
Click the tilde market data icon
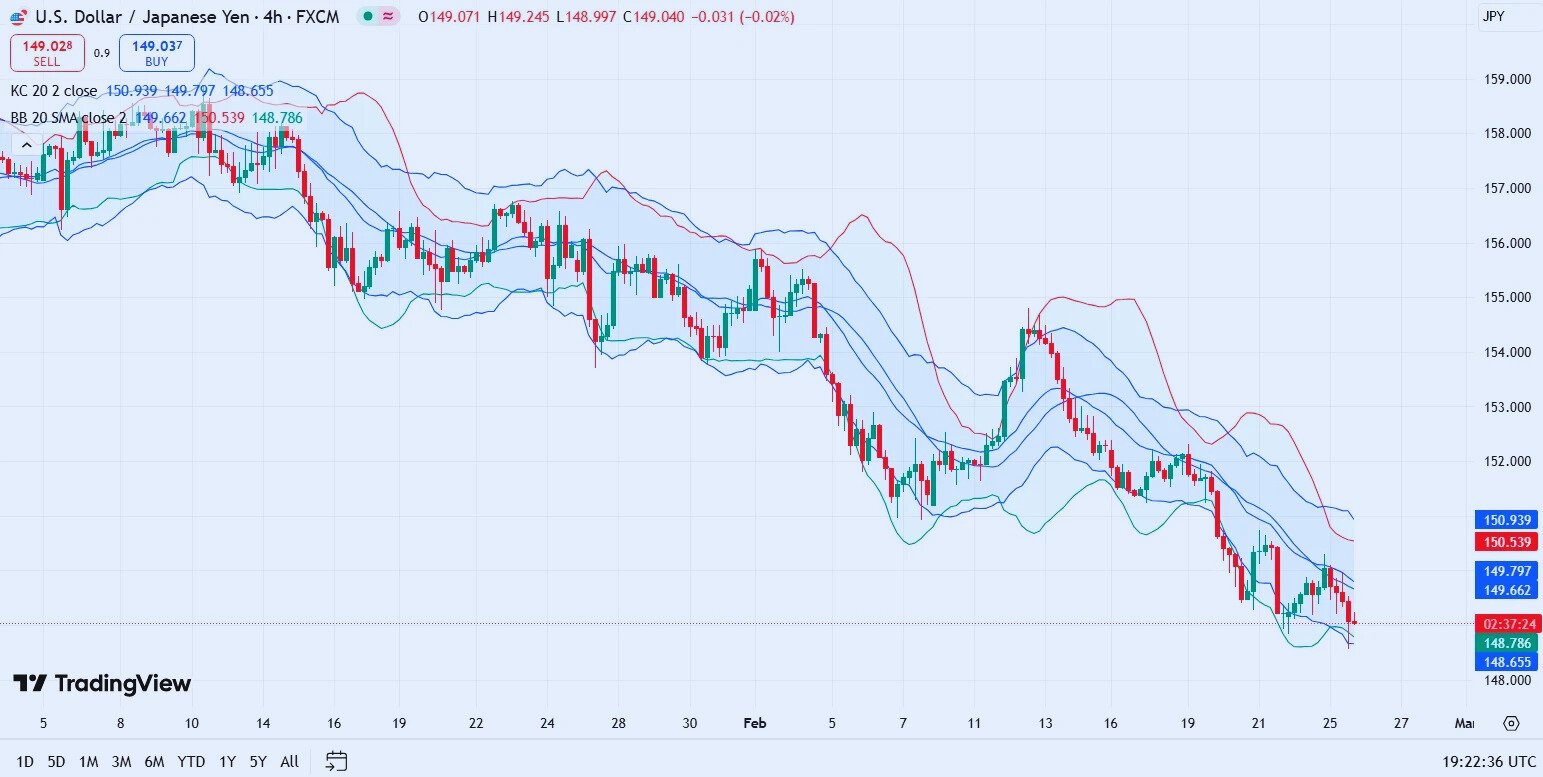point(389,16)
